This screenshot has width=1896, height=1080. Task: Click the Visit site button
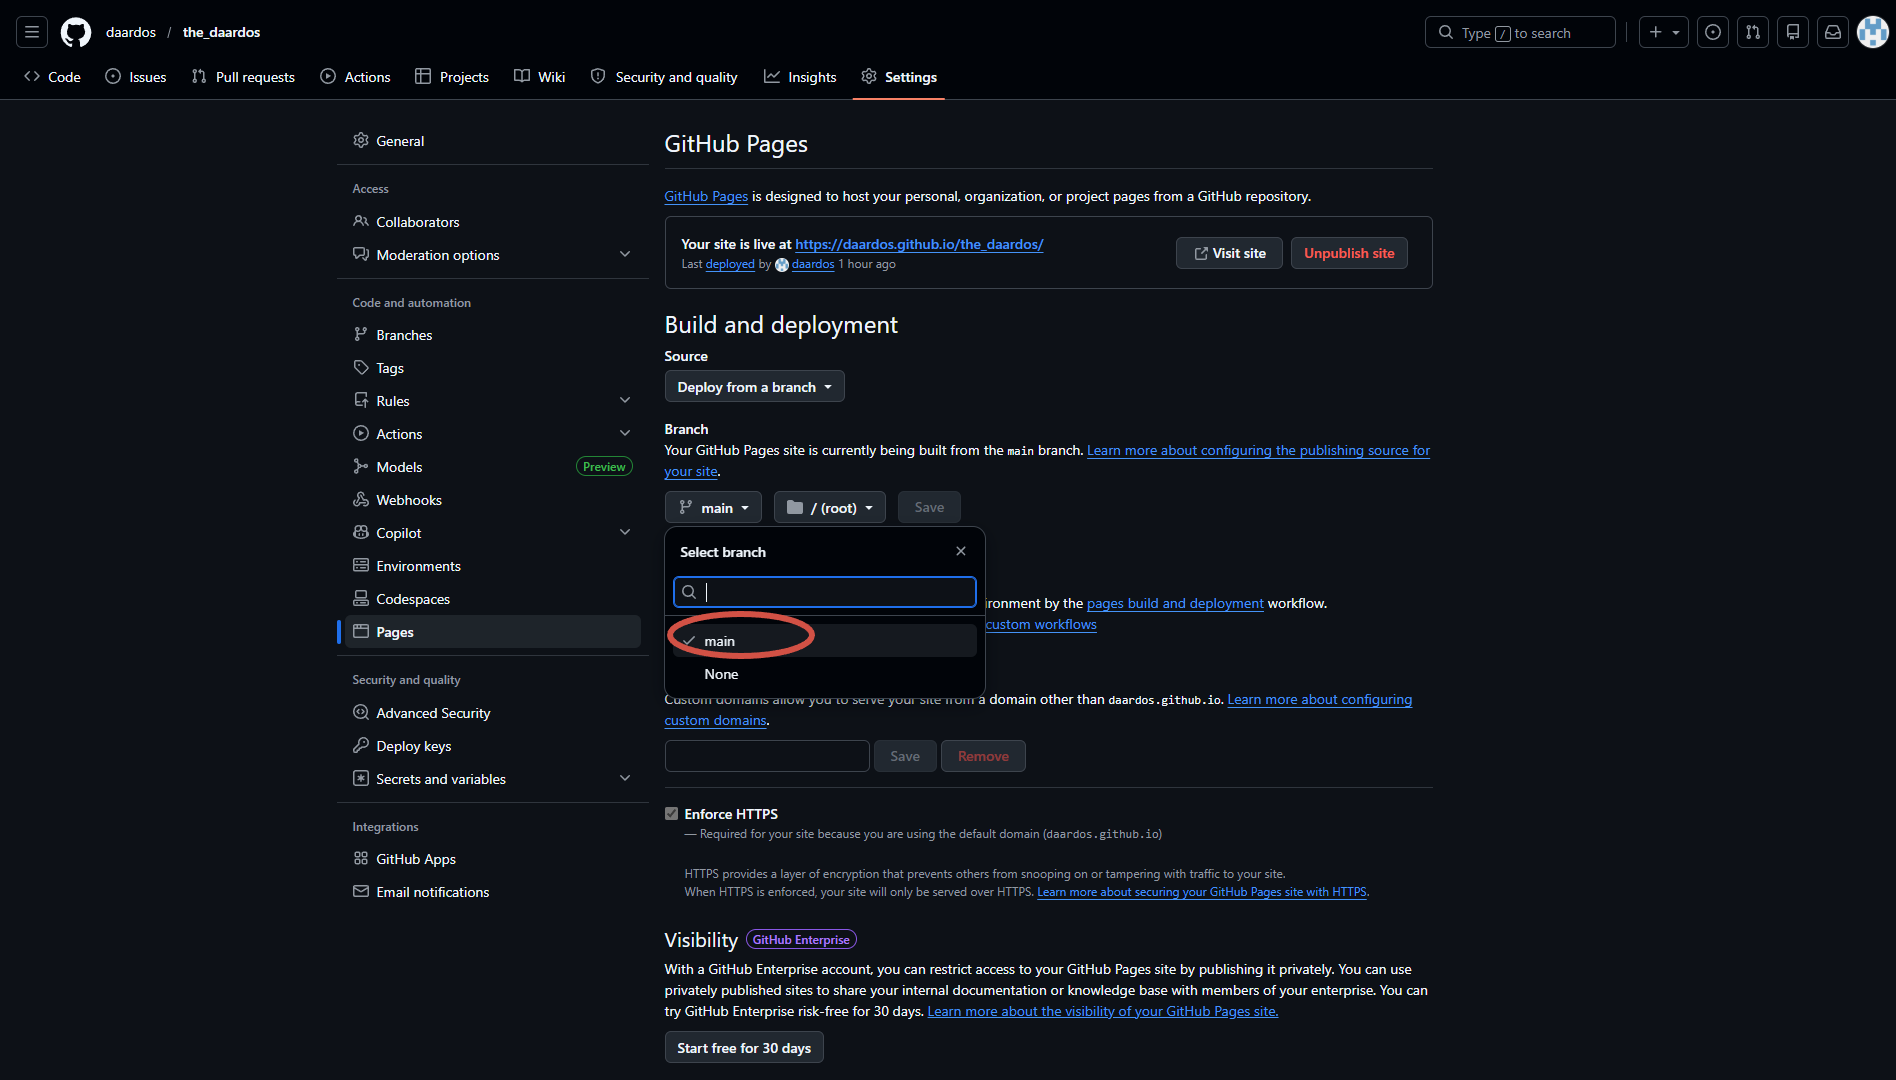[1229, 253]
